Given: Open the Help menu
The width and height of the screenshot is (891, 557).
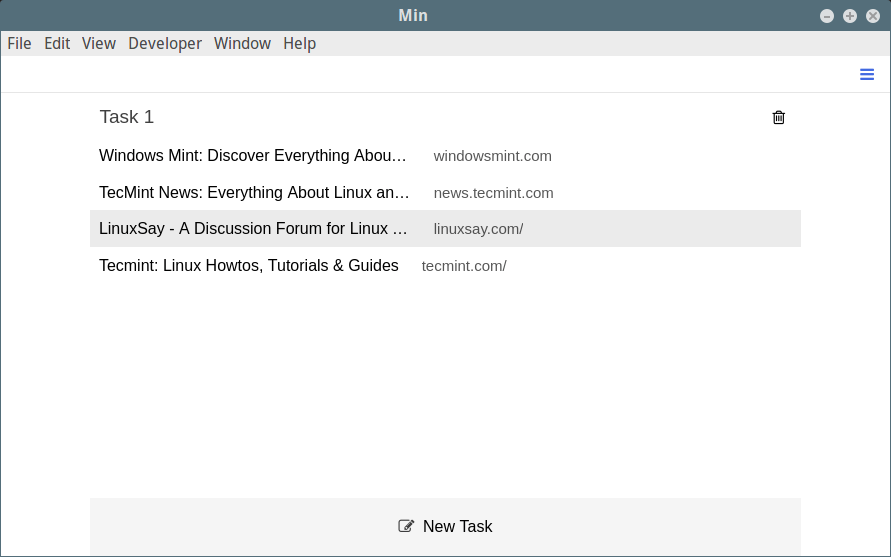Looking at the screenshot, I should click(x=299, y=43).
